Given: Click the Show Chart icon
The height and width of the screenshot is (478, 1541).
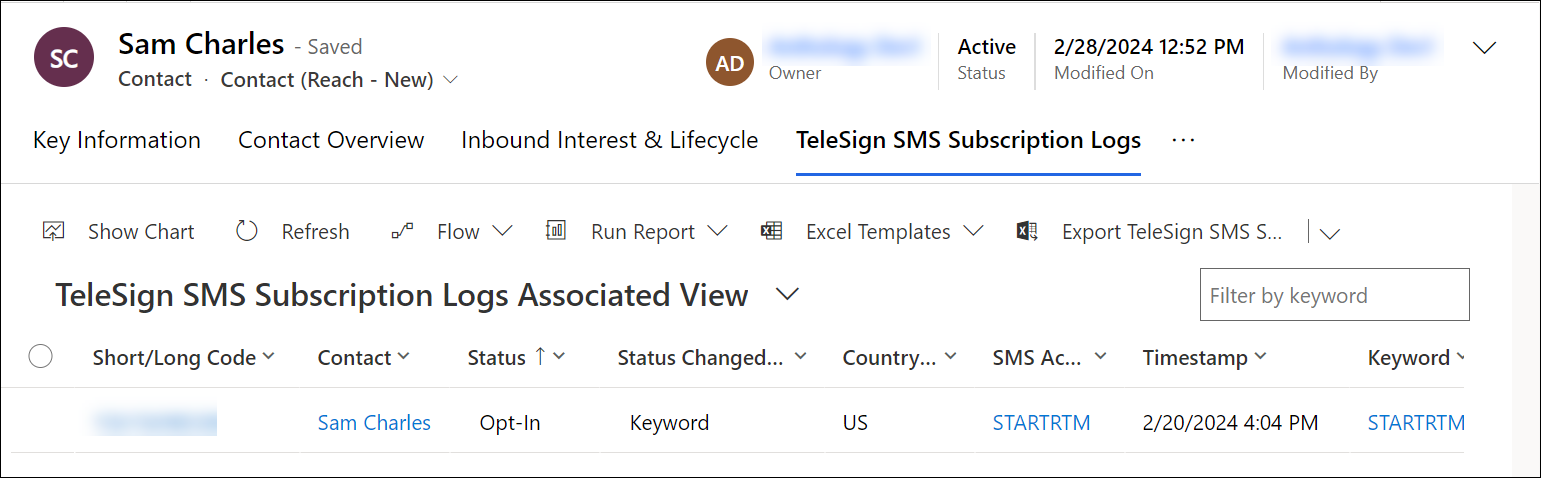Looking at the screenshot, I should tap(54, 231).
